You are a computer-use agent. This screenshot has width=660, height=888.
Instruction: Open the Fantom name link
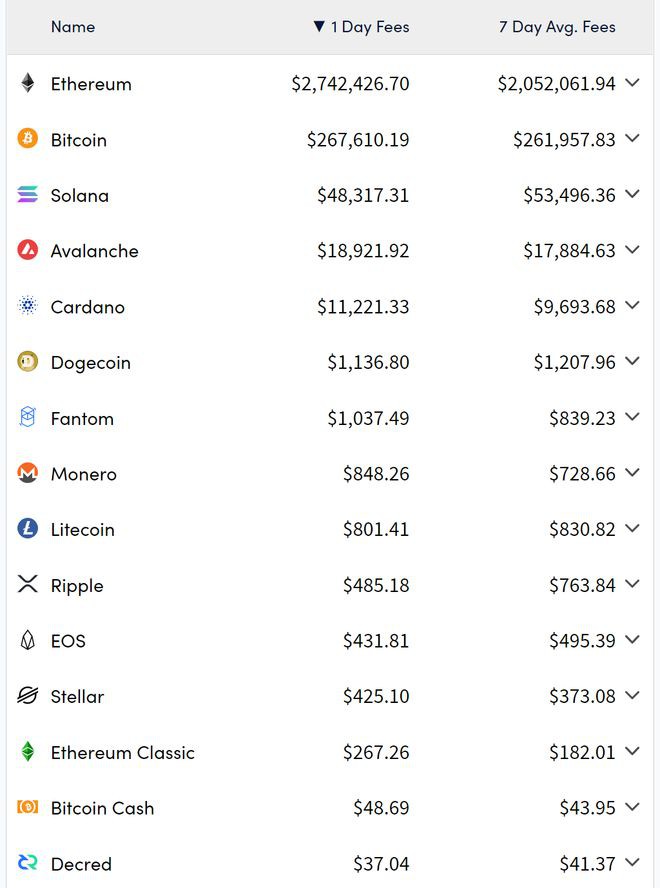point(82,418)
